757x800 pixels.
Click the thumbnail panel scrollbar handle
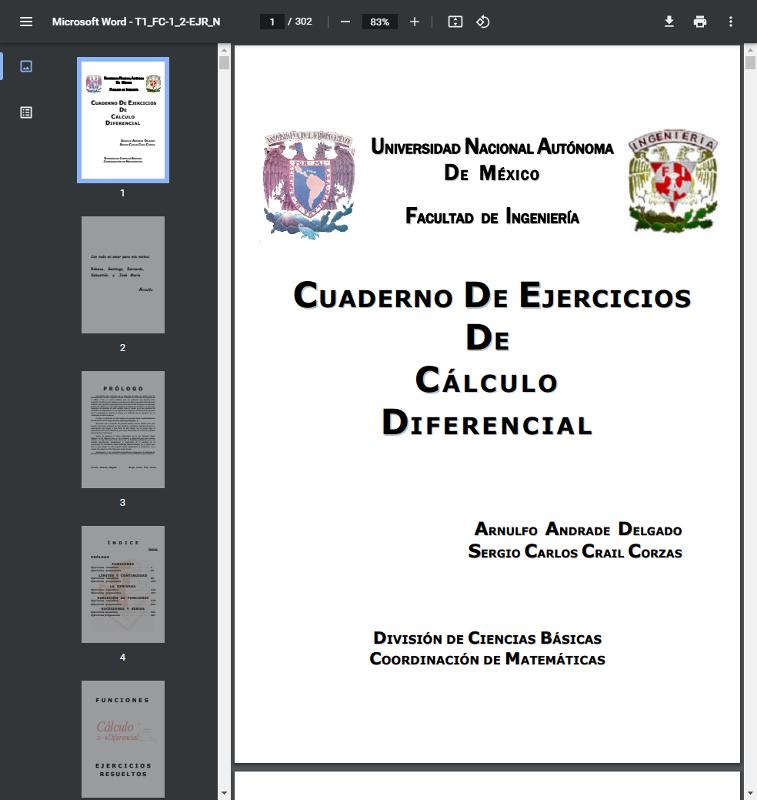click(x=224, y=63)
